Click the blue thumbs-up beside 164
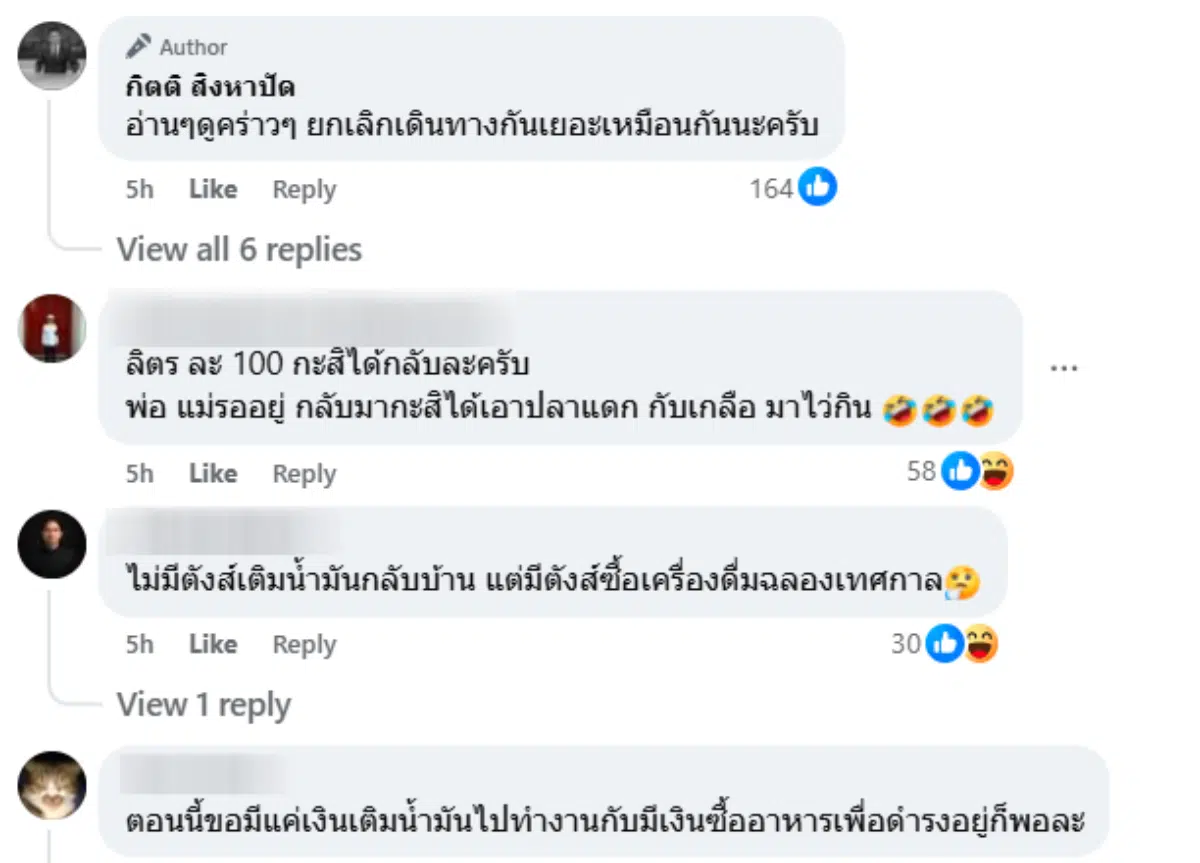 (x=817, y=188)
